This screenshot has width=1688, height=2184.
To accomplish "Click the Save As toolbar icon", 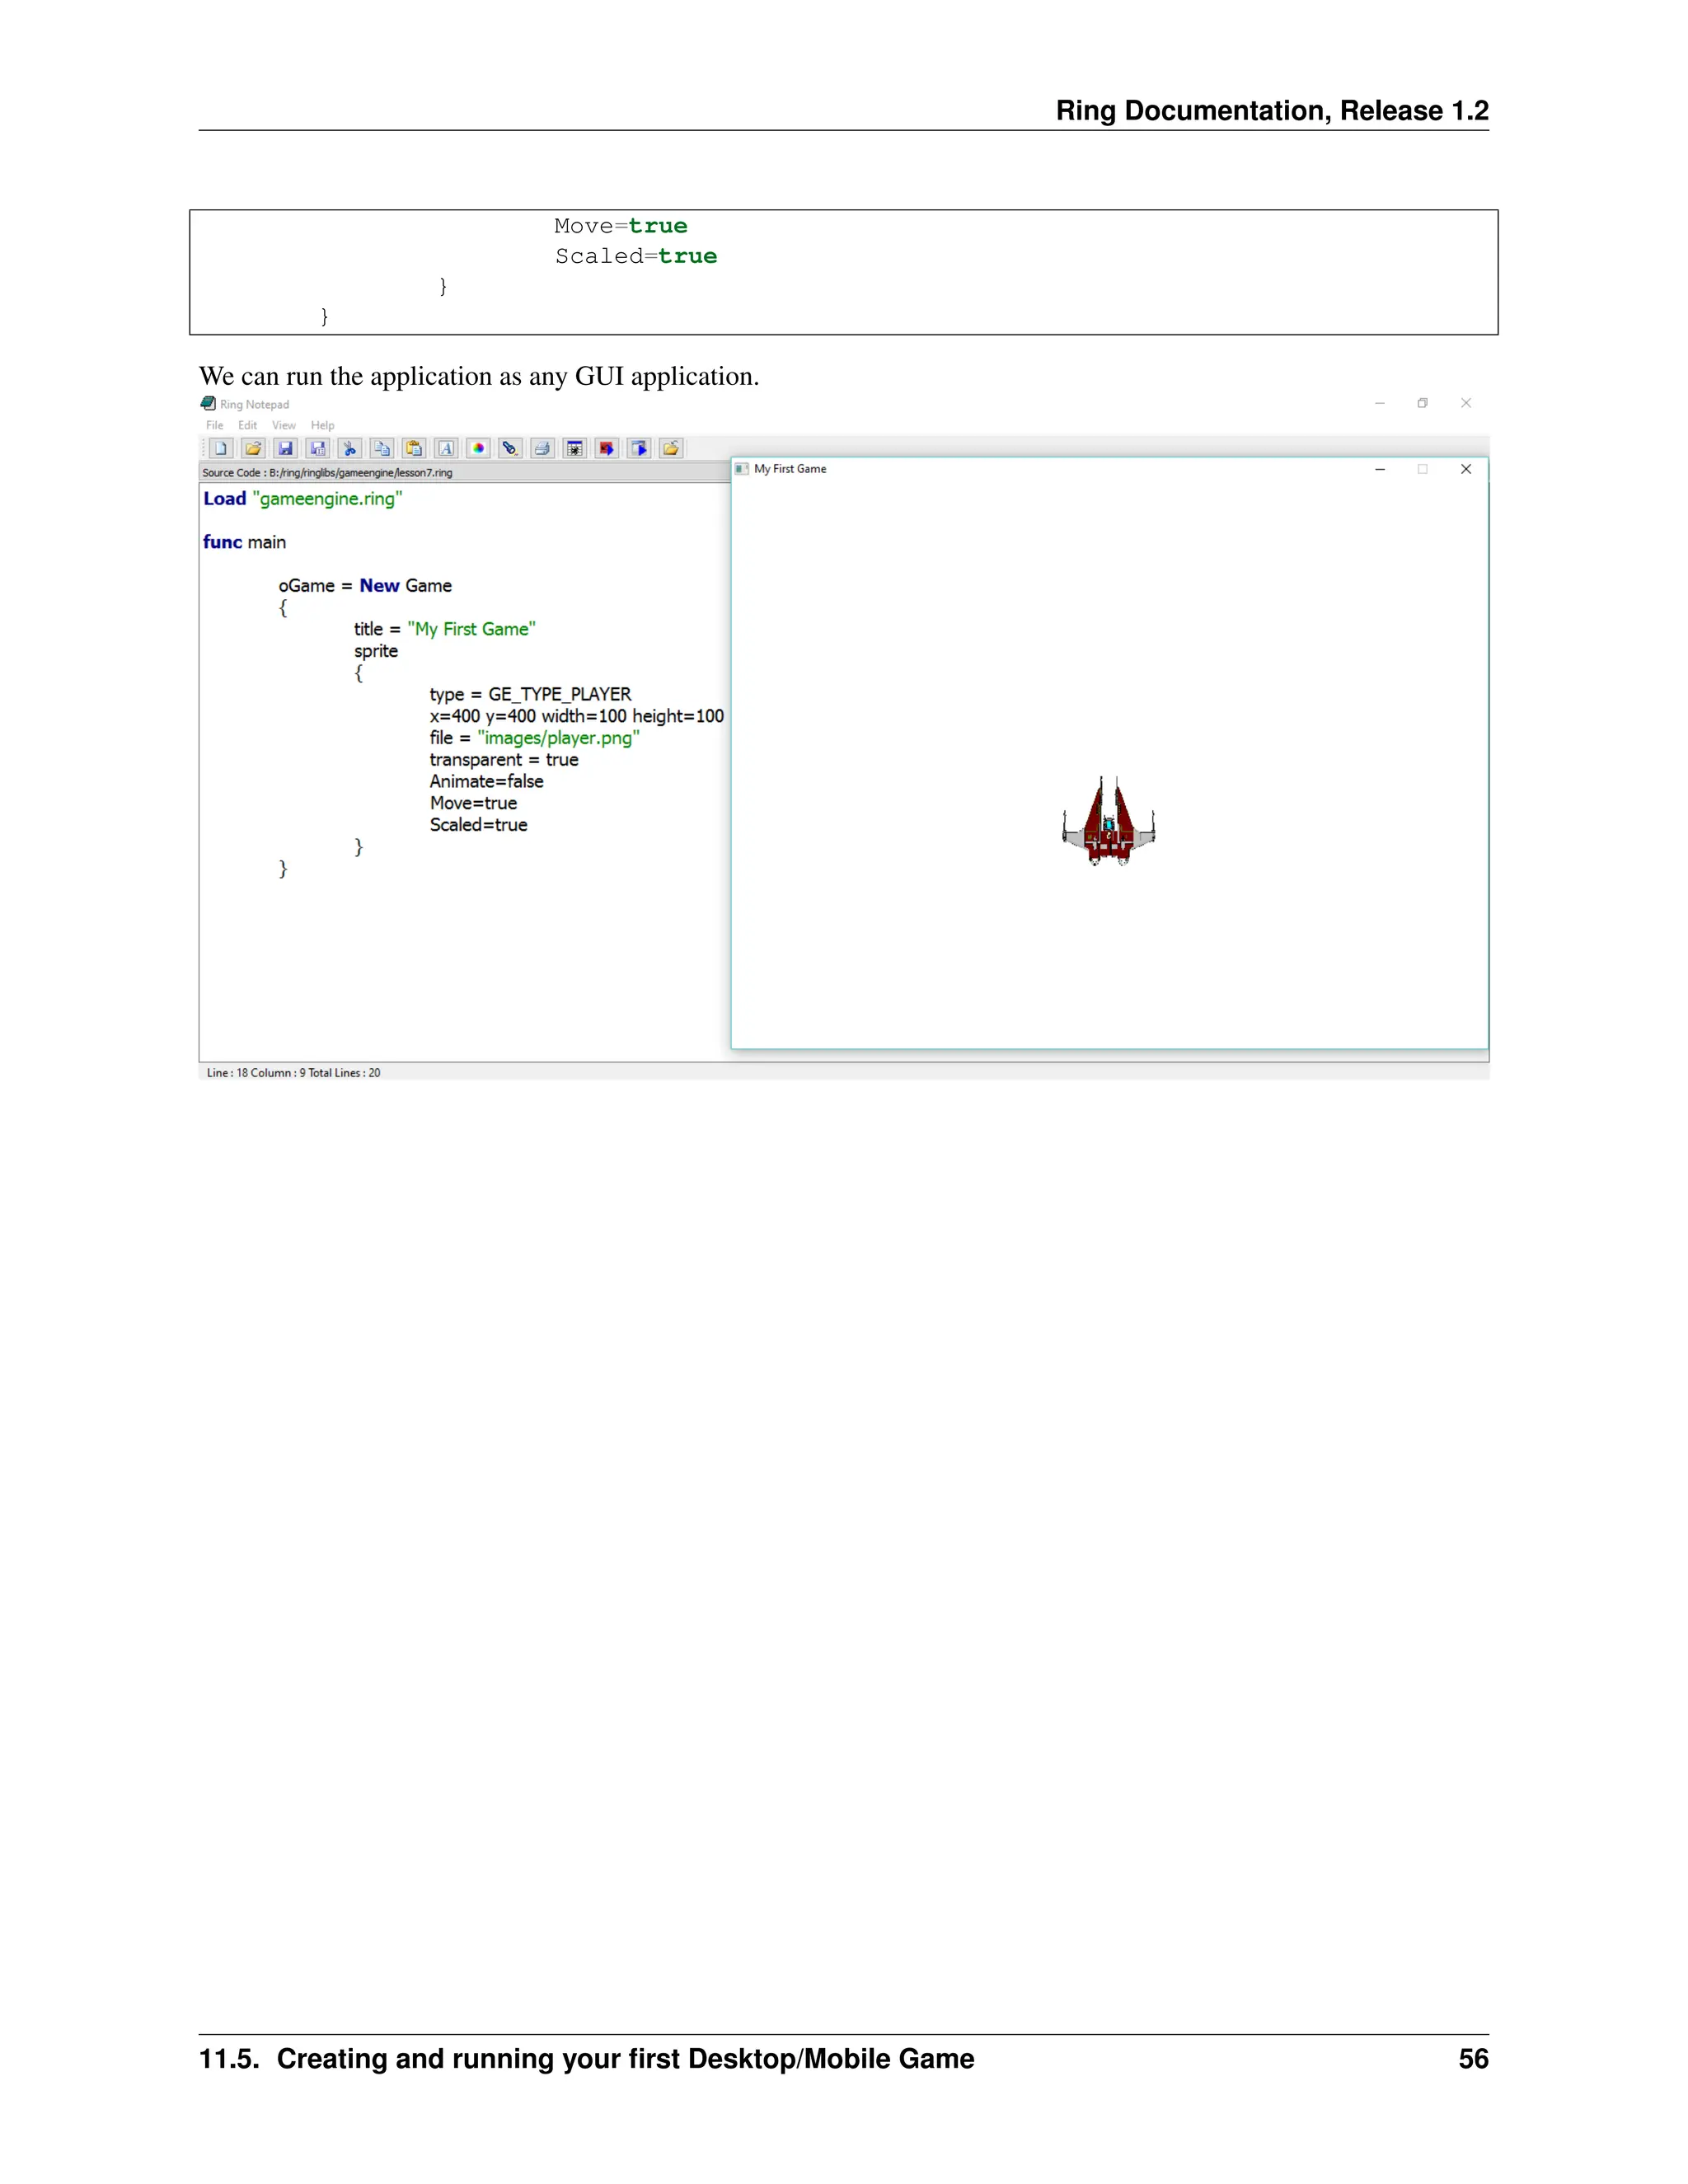I will tap(317, 448).
